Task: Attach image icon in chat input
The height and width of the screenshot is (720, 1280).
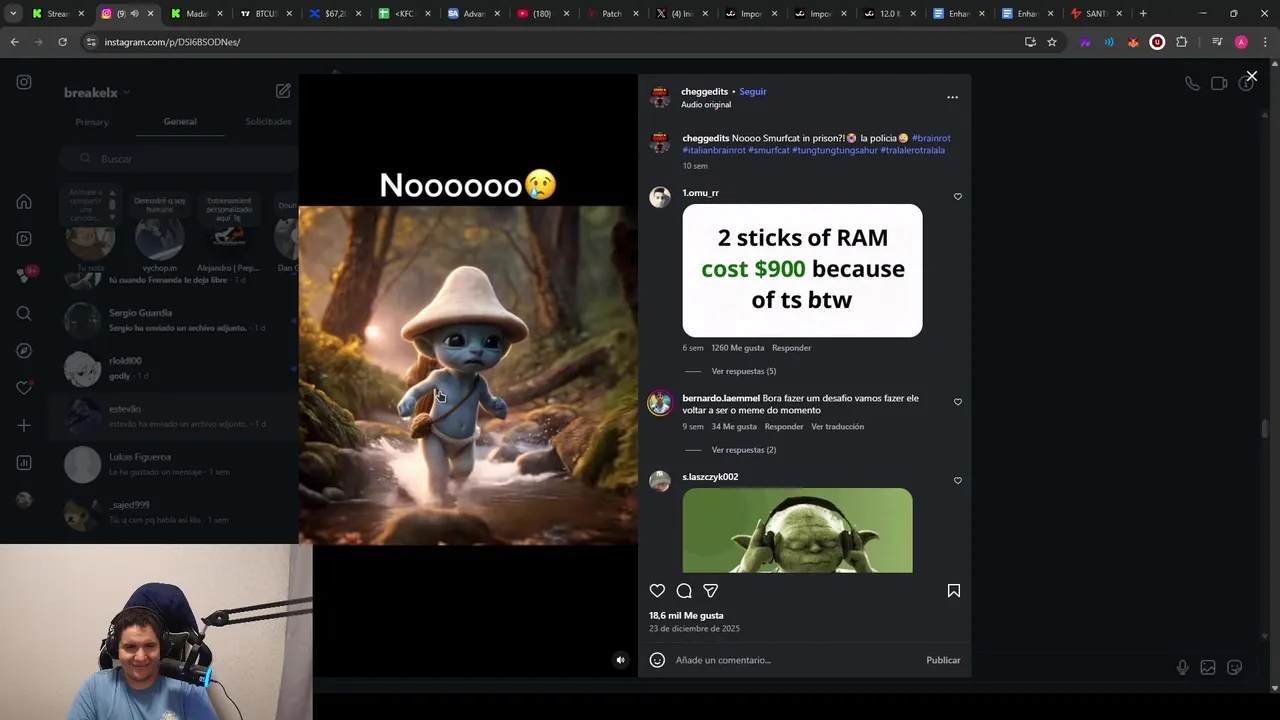Action: click(1208, 667)
